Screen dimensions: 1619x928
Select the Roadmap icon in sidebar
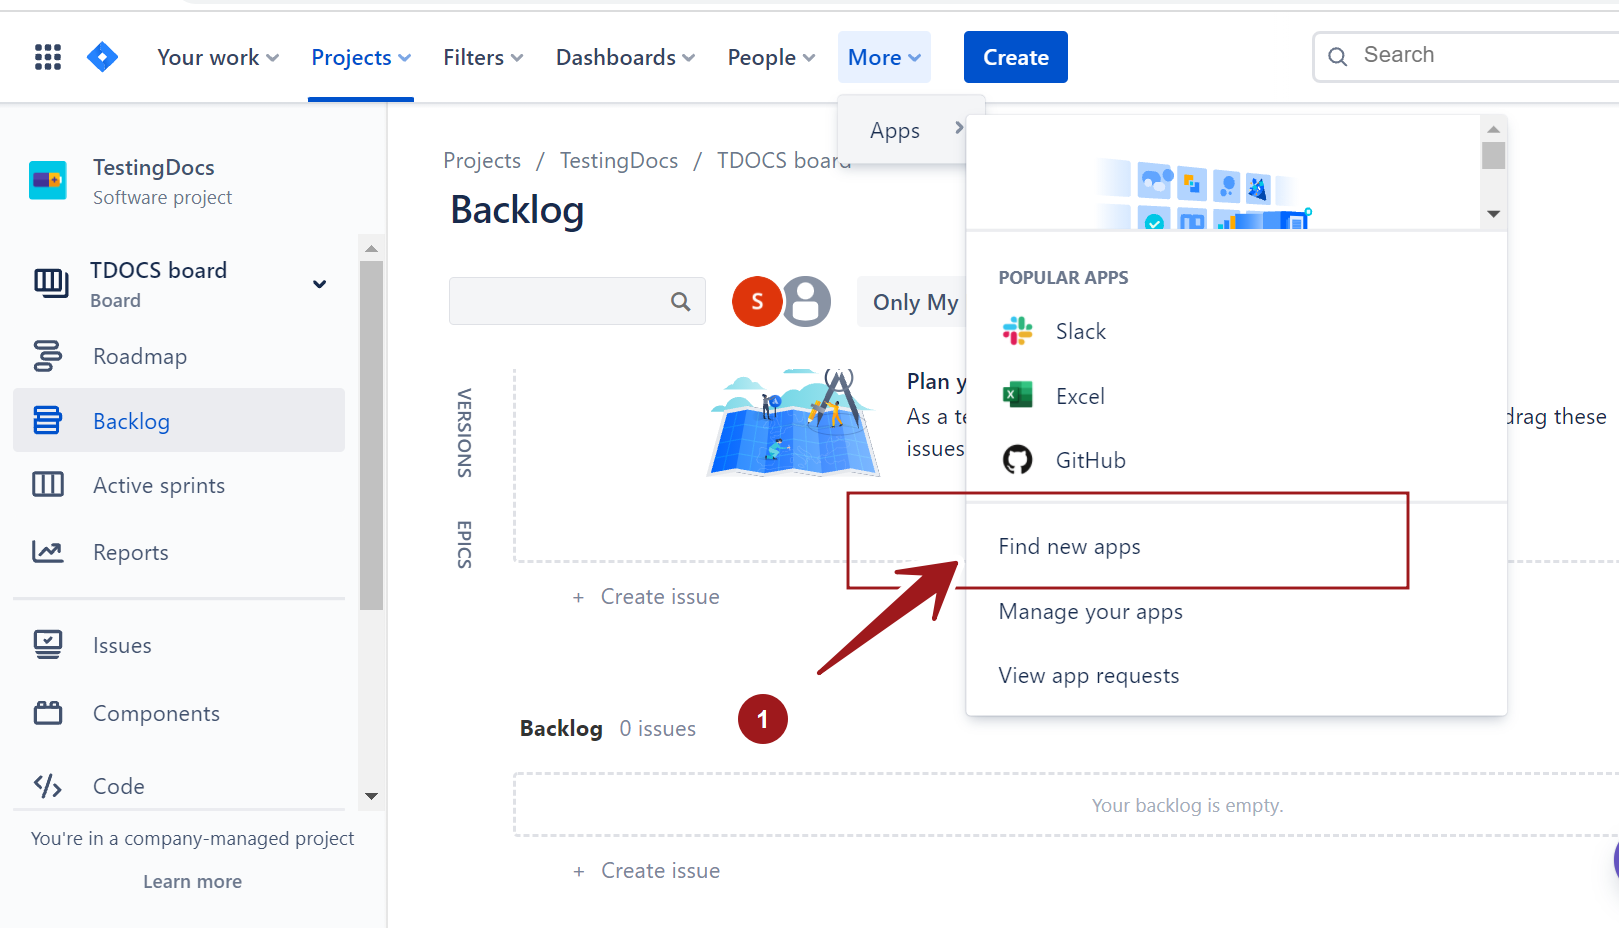pyautogui.click(x=48, y=356)
